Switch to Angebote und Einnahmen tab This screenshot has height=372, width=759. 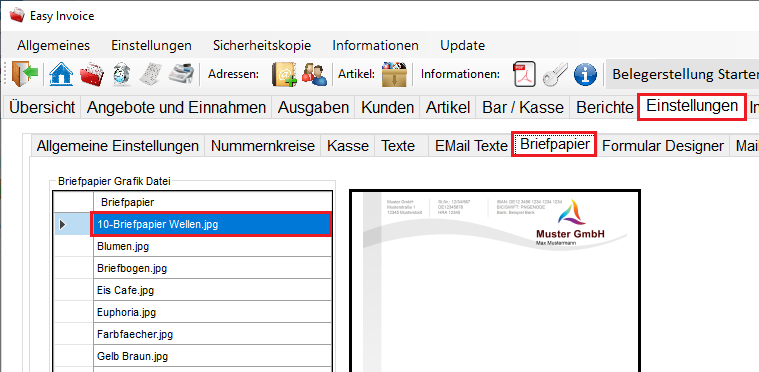(176, 107)
